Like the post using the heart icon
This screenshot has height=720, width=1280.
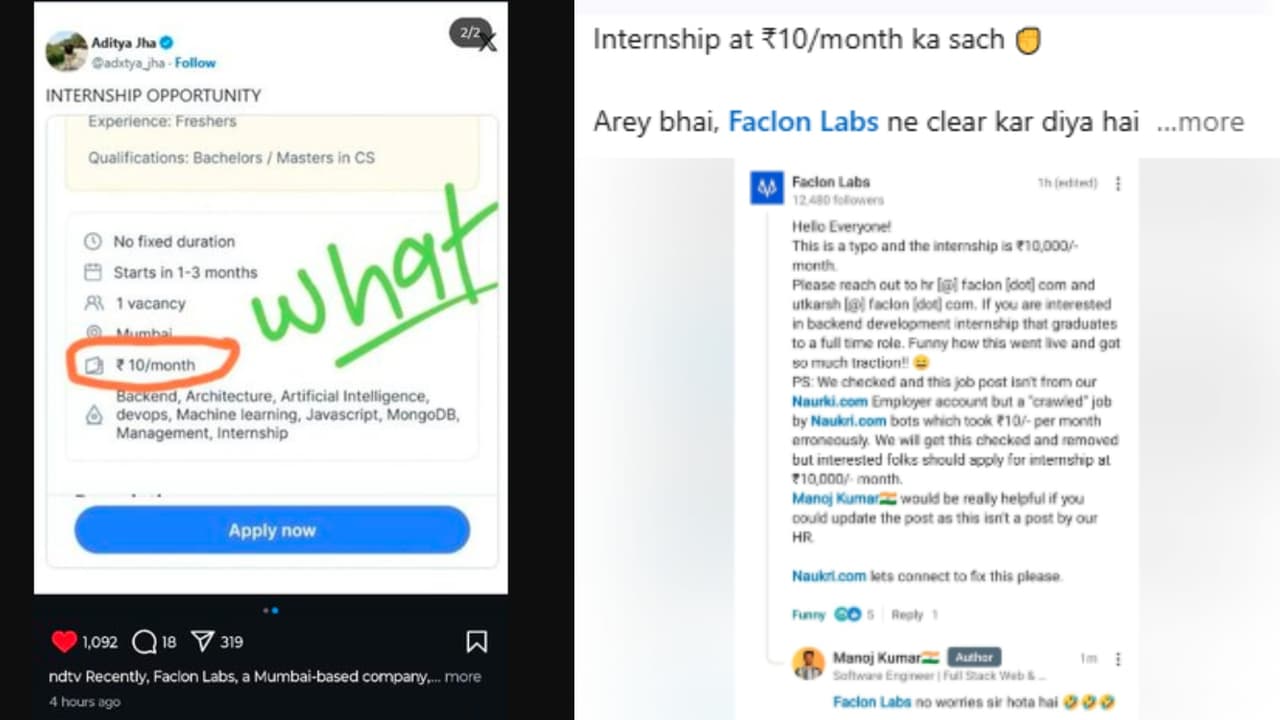(x=64, y=641)
